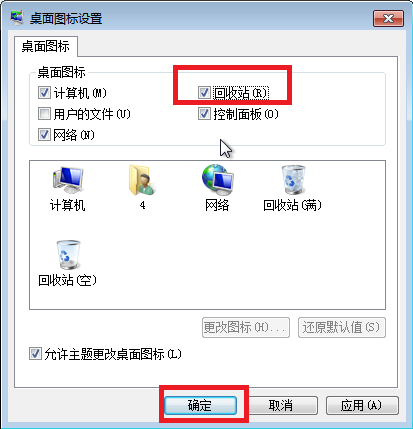Toggle the 回收站(R) checkbox
This screenshot has height=429, width=413.
click(x=204, y=93)
